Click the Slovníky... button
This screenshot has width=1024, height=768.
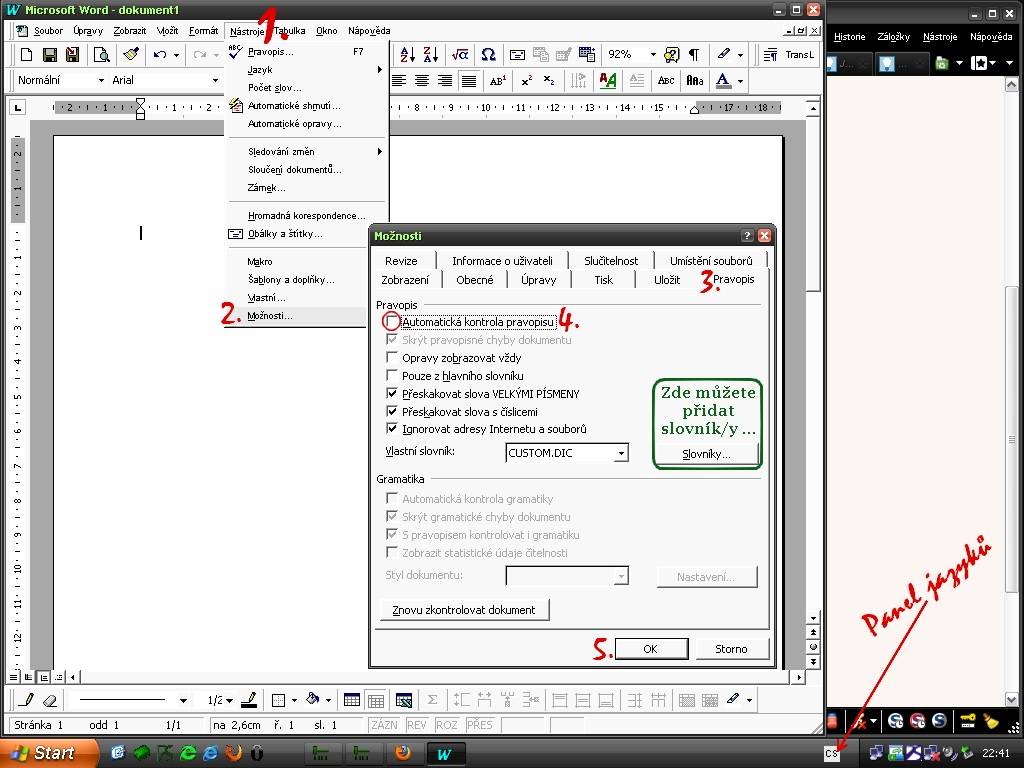coord(707,454)
